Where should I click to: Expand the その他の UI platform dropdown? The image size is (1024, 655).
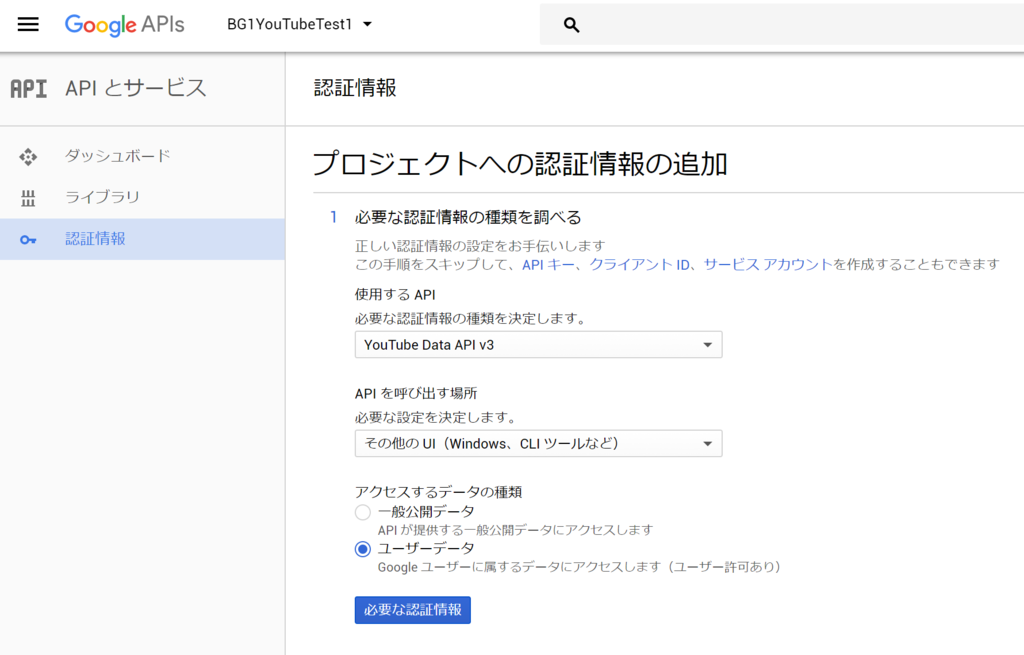(x=538, y=443)
